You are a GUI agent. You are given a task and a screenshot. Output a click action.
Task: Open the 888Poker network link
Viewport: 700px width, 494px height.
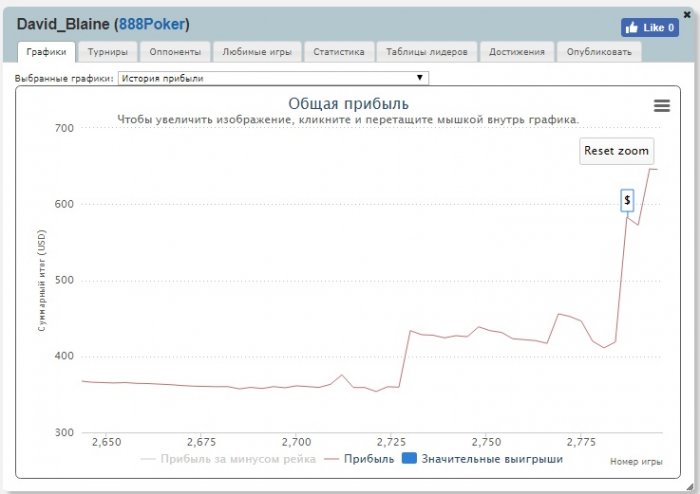[152, 24]
